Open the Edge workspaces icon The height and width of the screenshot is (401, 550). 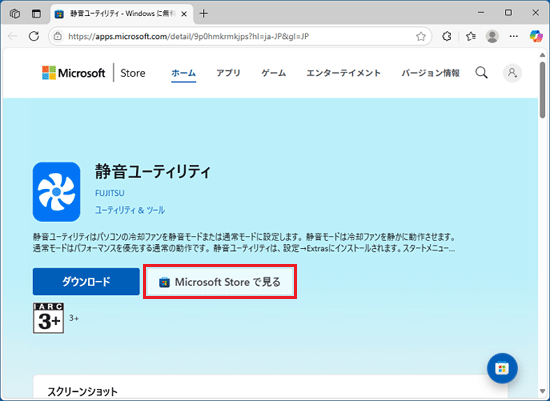coord(15,14)
